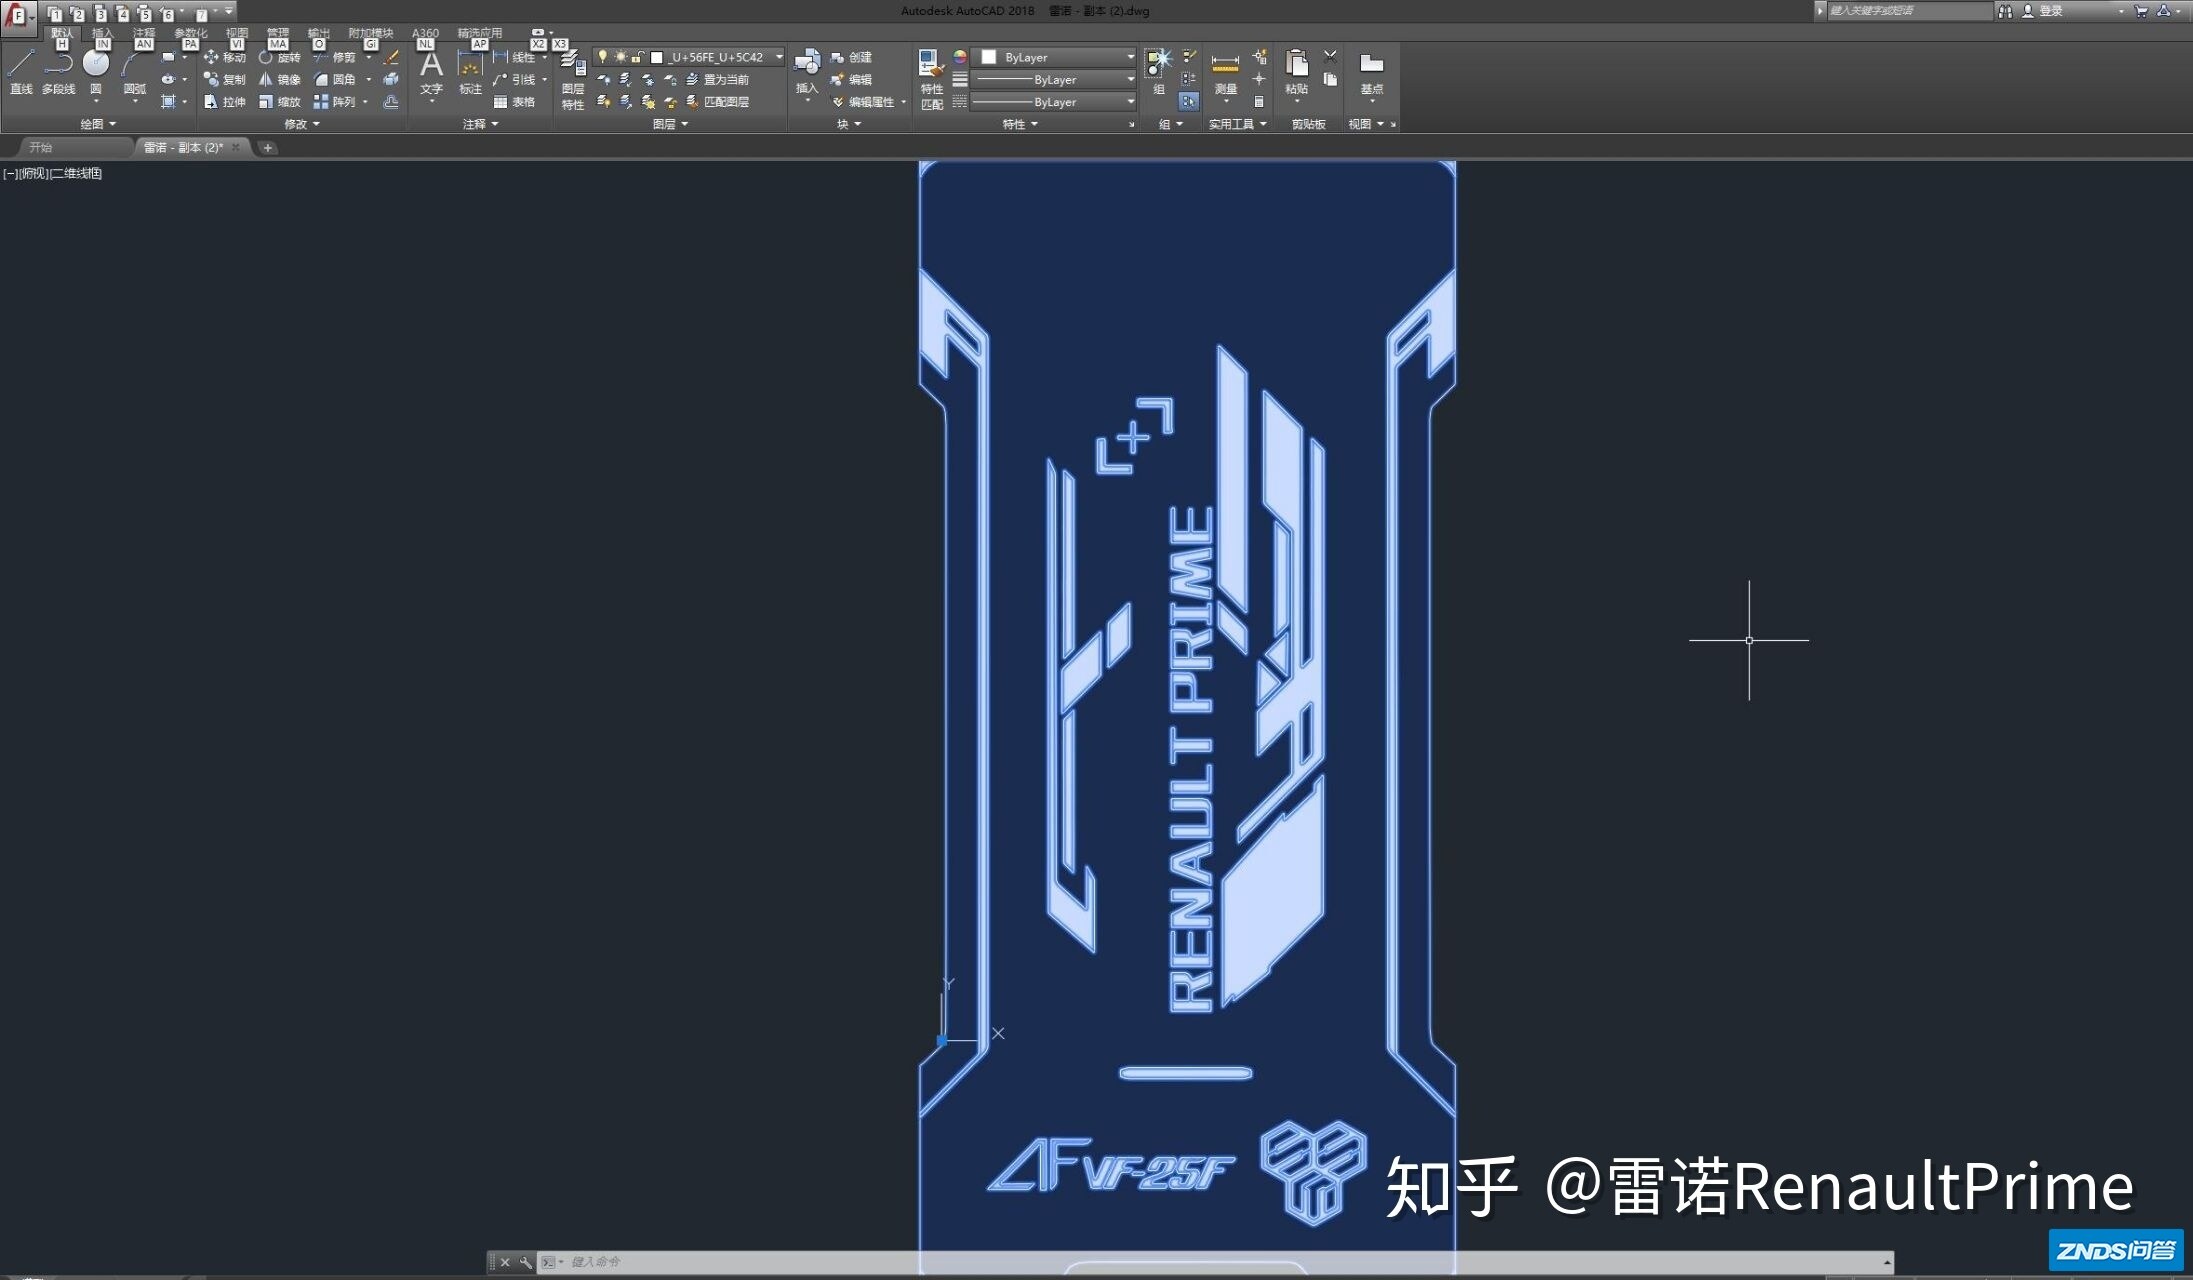Expand the 修改 (Modify) panel

302,124
